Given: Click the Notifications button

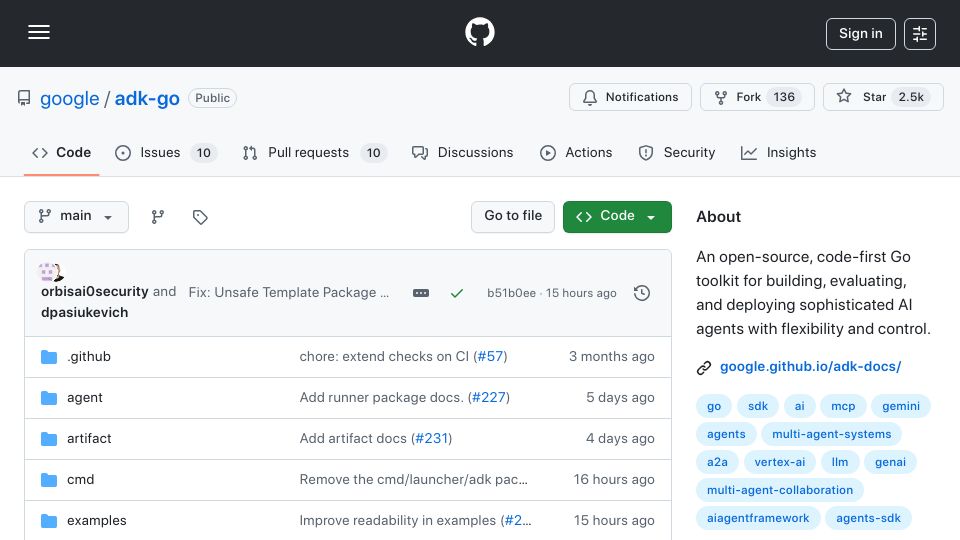Looking at the screenshot, I should (x=630, y=97).
